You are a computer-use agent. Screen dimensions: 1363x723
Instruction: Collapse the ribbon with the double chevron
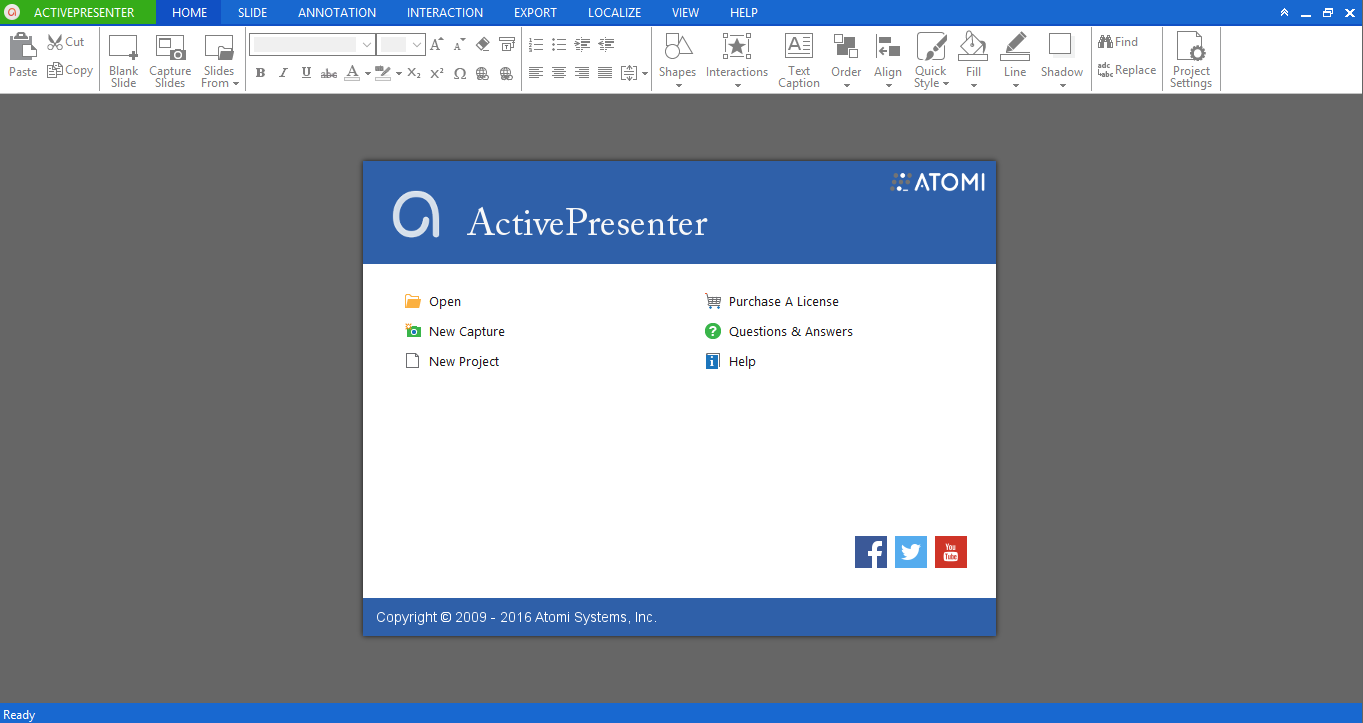pyautogui.click(x=1284, y=13)
